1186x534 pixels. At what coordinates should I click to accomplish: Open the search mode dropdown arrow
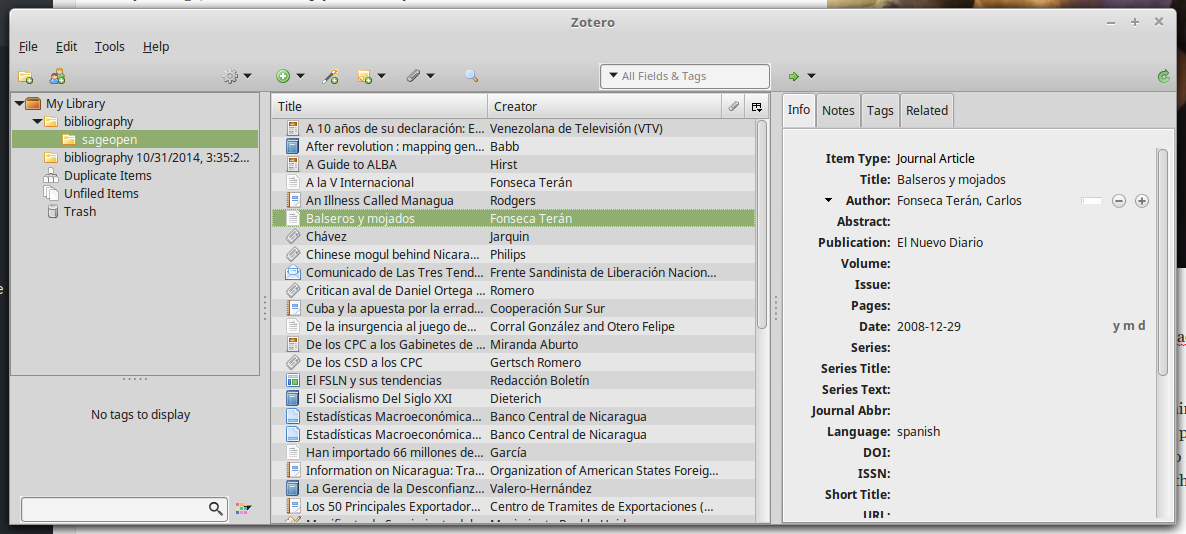613,76
